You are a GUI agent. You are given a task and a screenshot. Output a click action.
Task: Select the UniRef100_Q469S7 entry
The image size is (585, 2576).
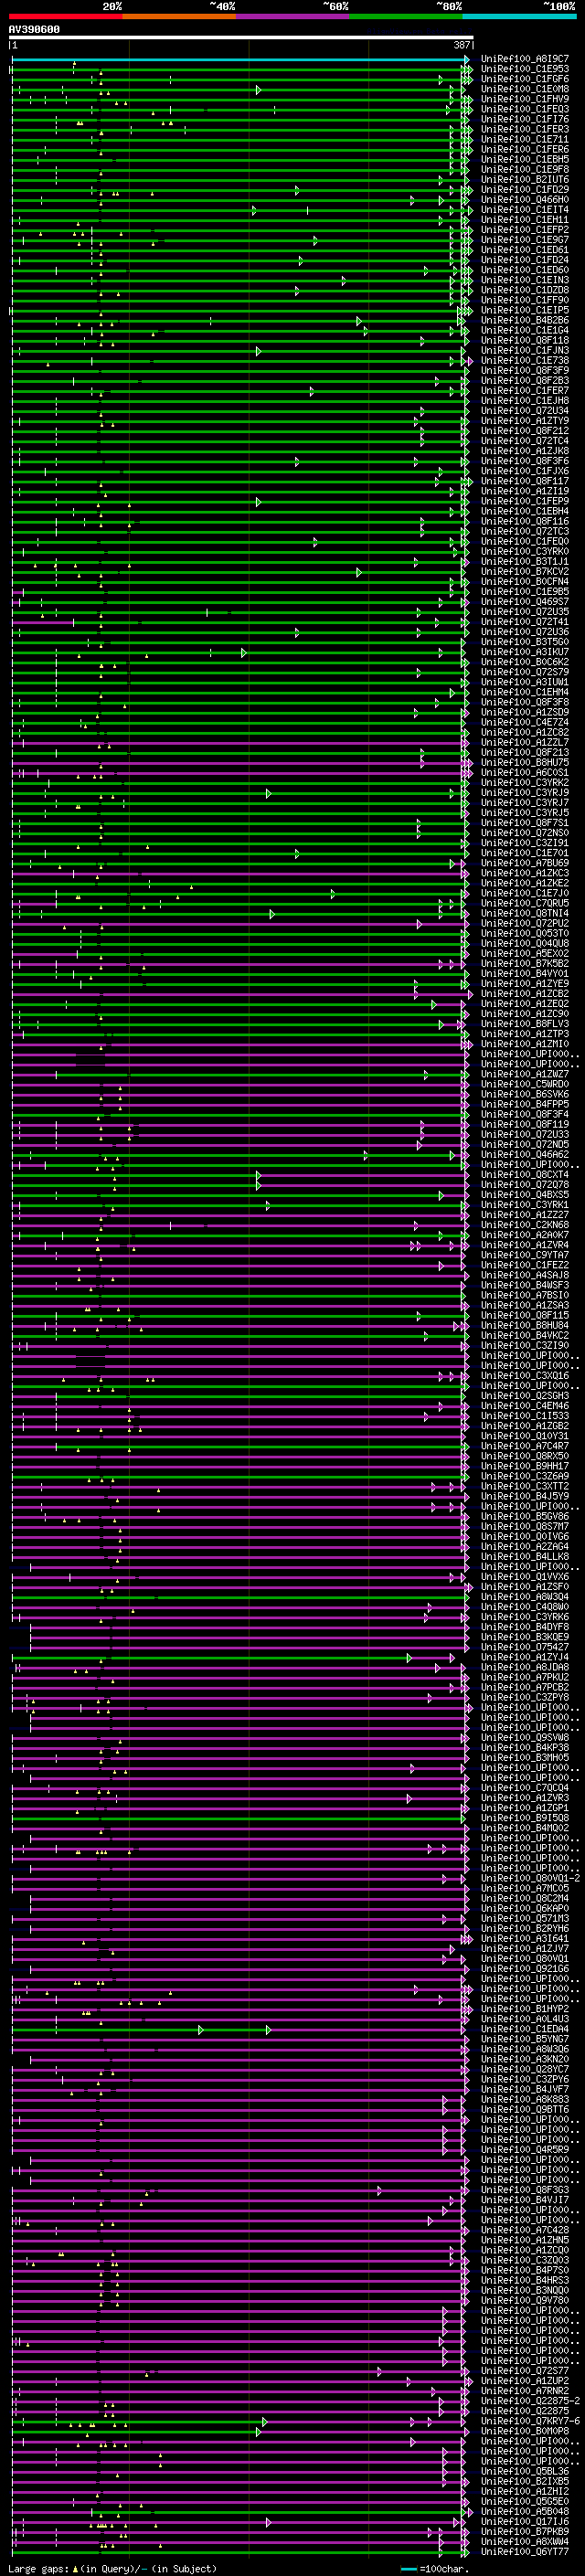click(525, 602)
